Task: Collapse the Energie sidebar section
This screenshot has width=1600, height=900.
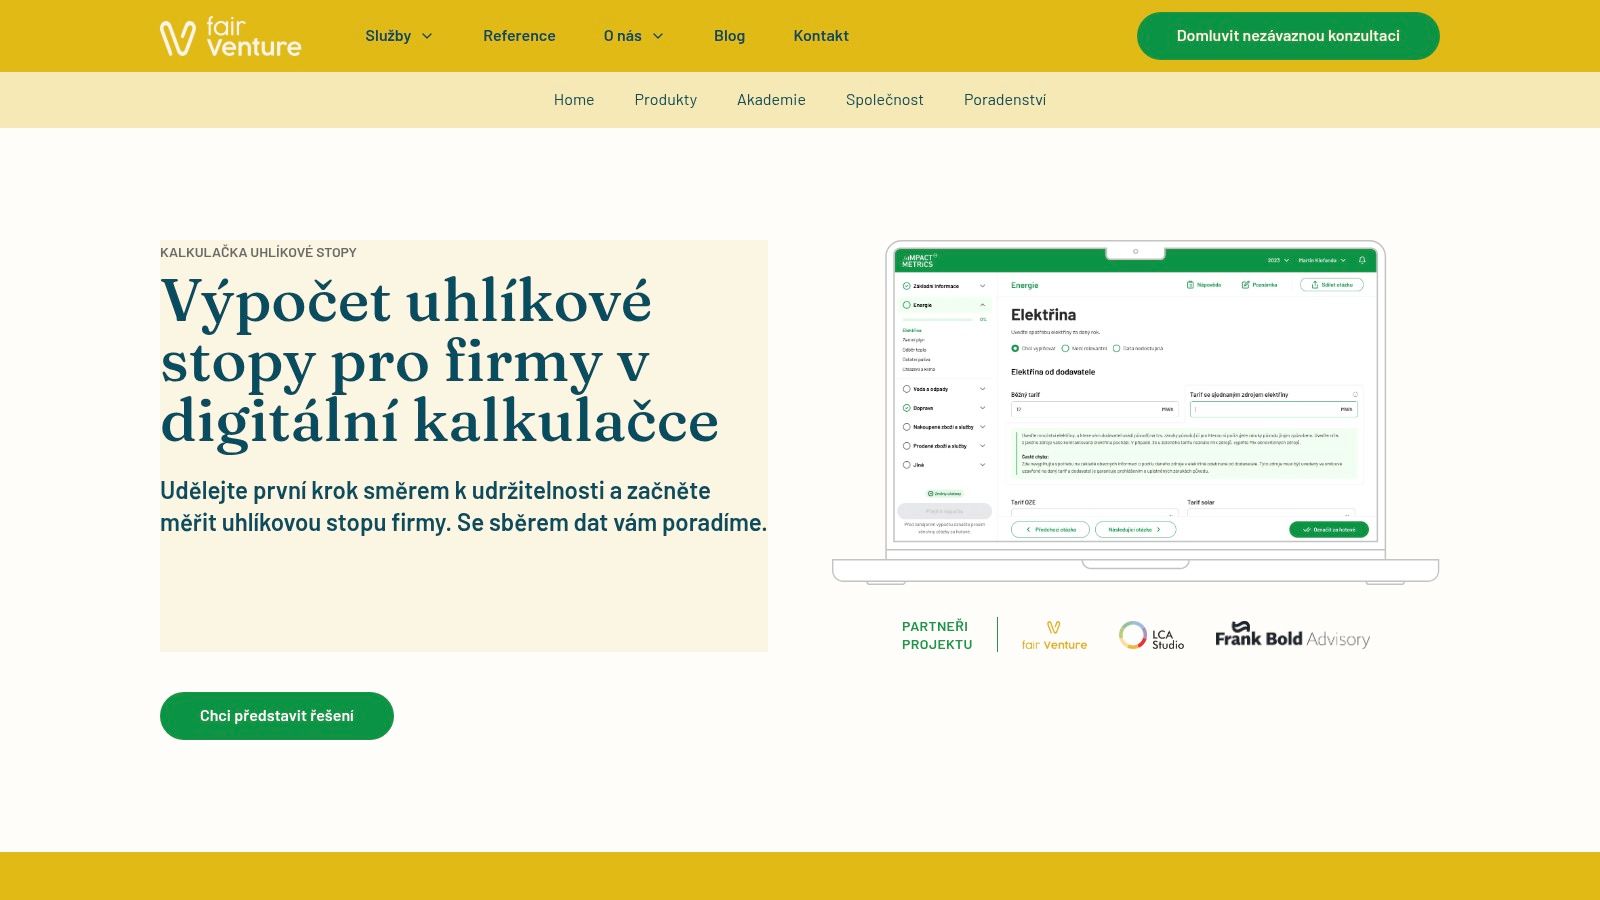Action: click(983, 305)
